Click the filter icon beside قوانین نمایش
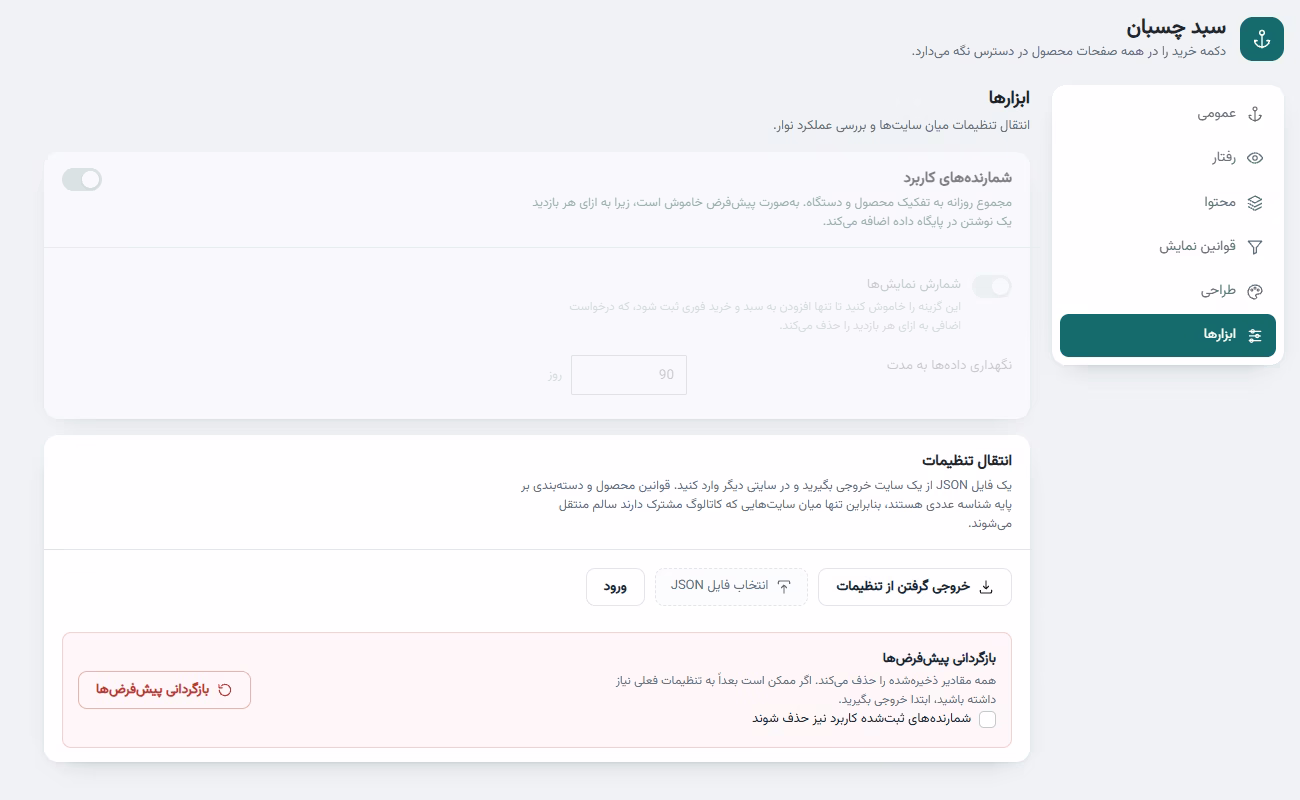1300x800 pixels. 1256,247
